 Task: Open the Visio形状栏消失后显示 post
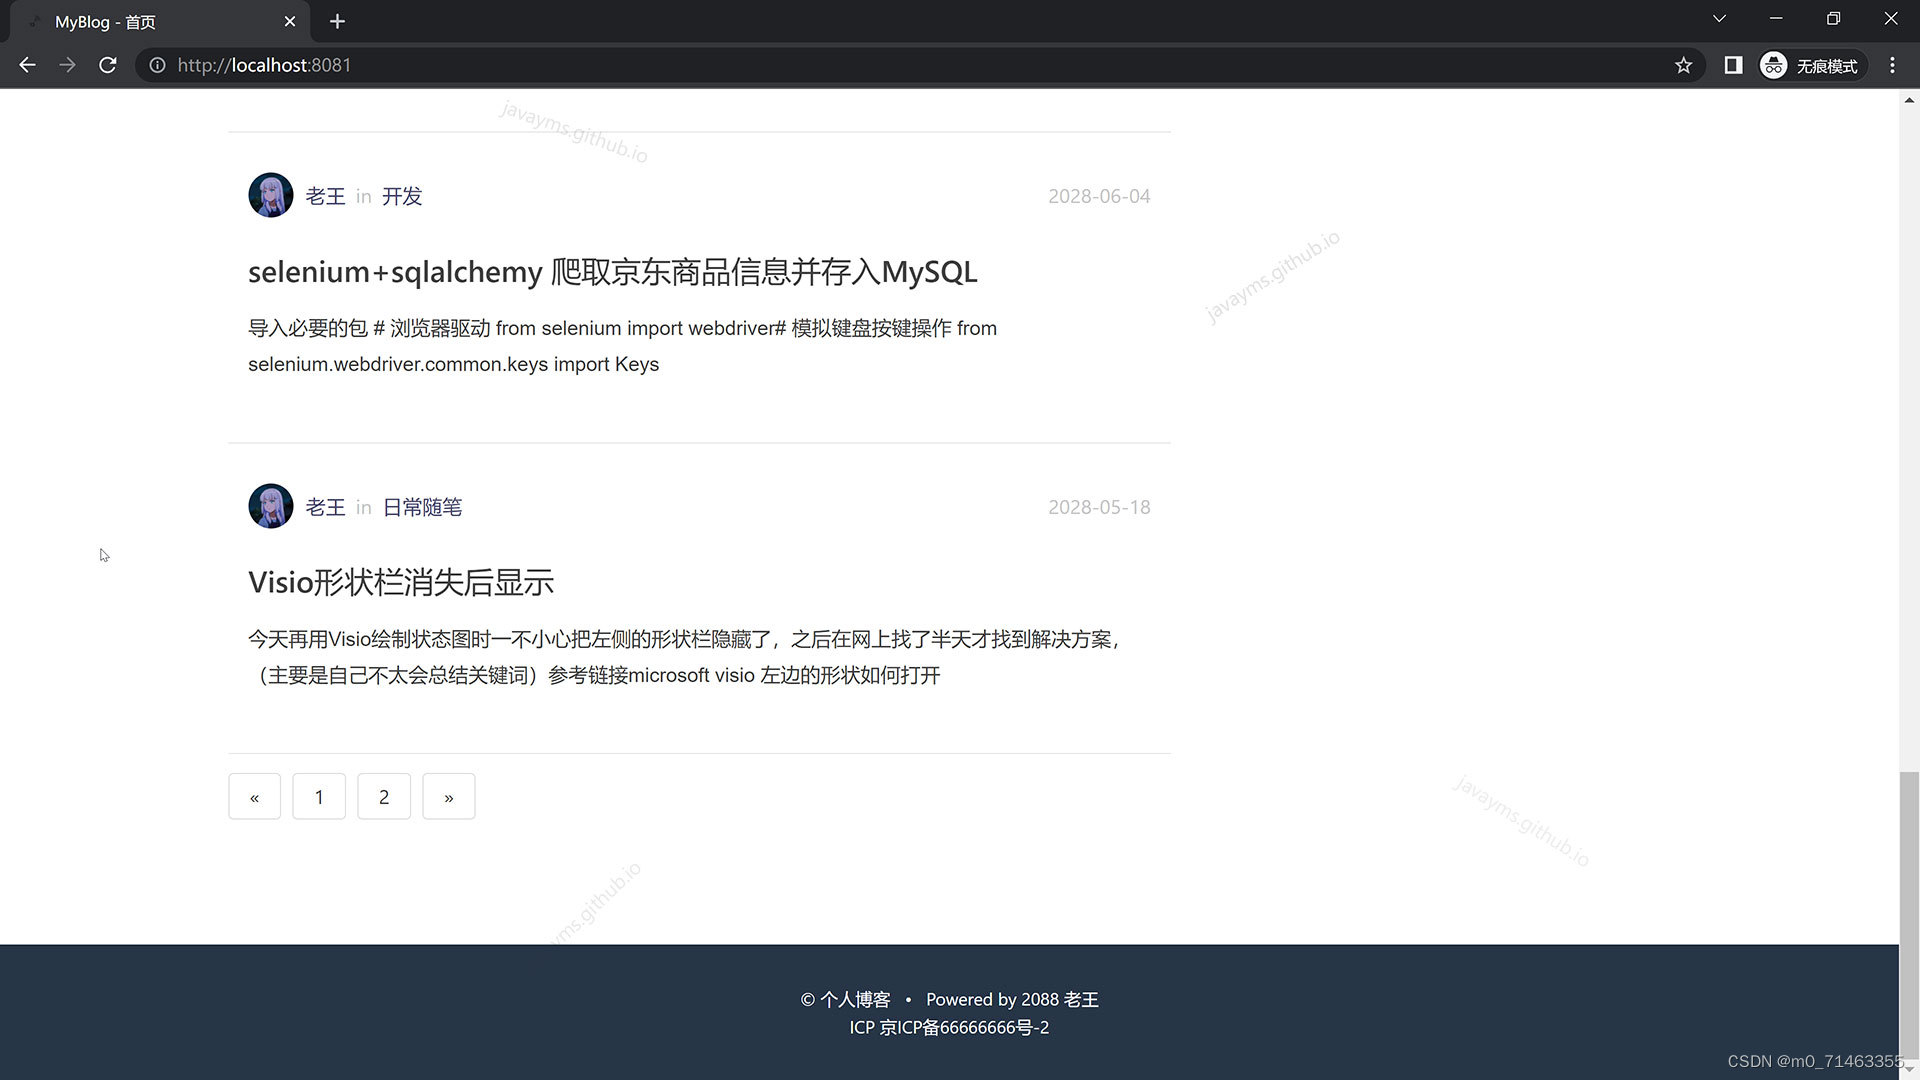coord(400,582)
